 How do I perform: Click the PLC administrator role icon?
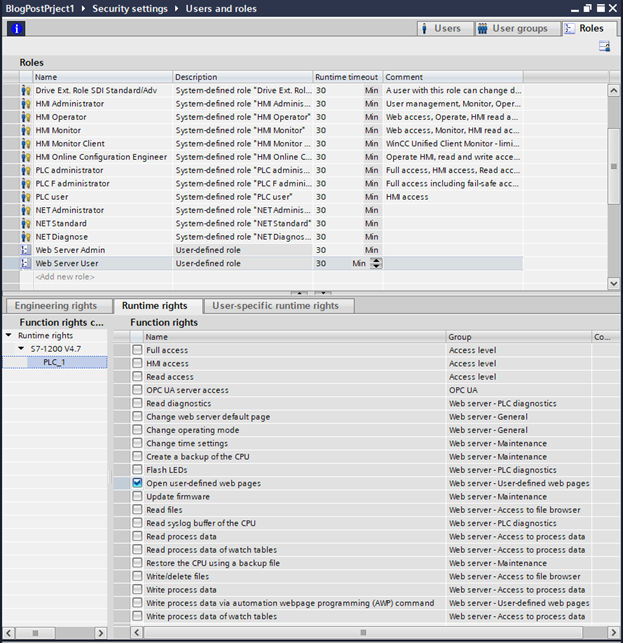click(25, 170)
